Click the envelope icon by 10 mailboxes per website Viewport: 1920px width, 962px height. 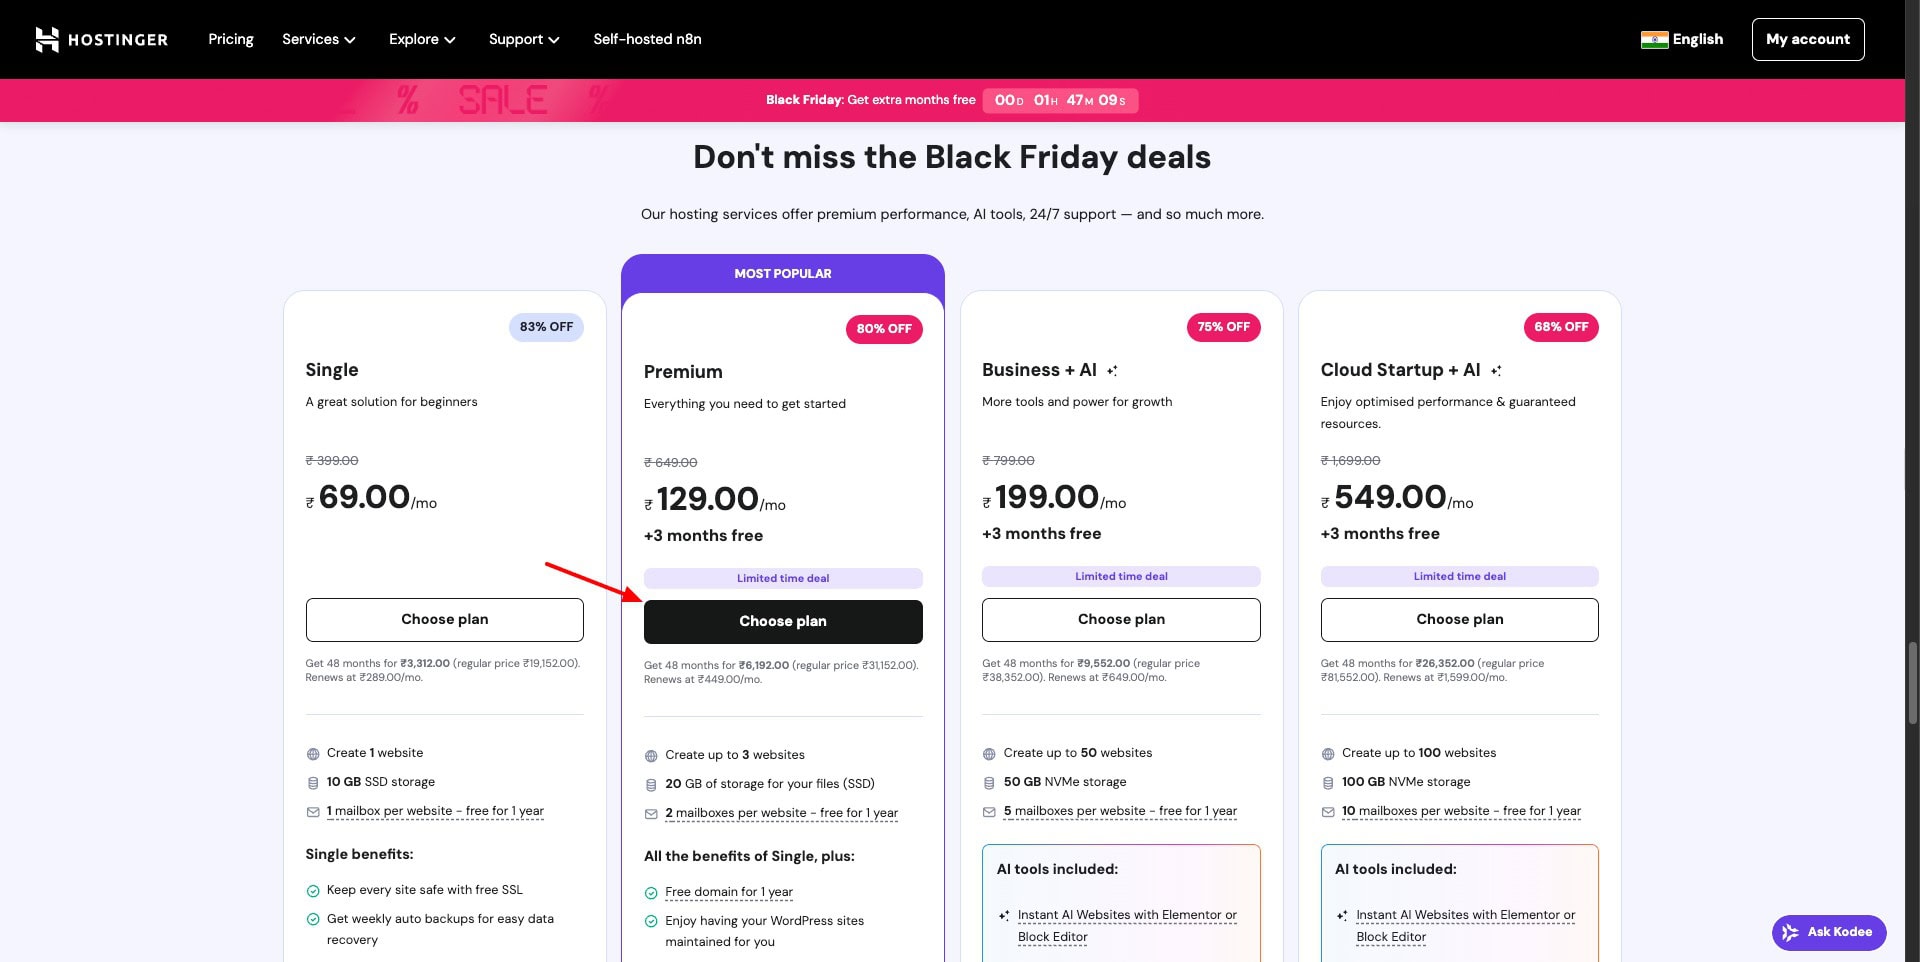pos(1328,812)
